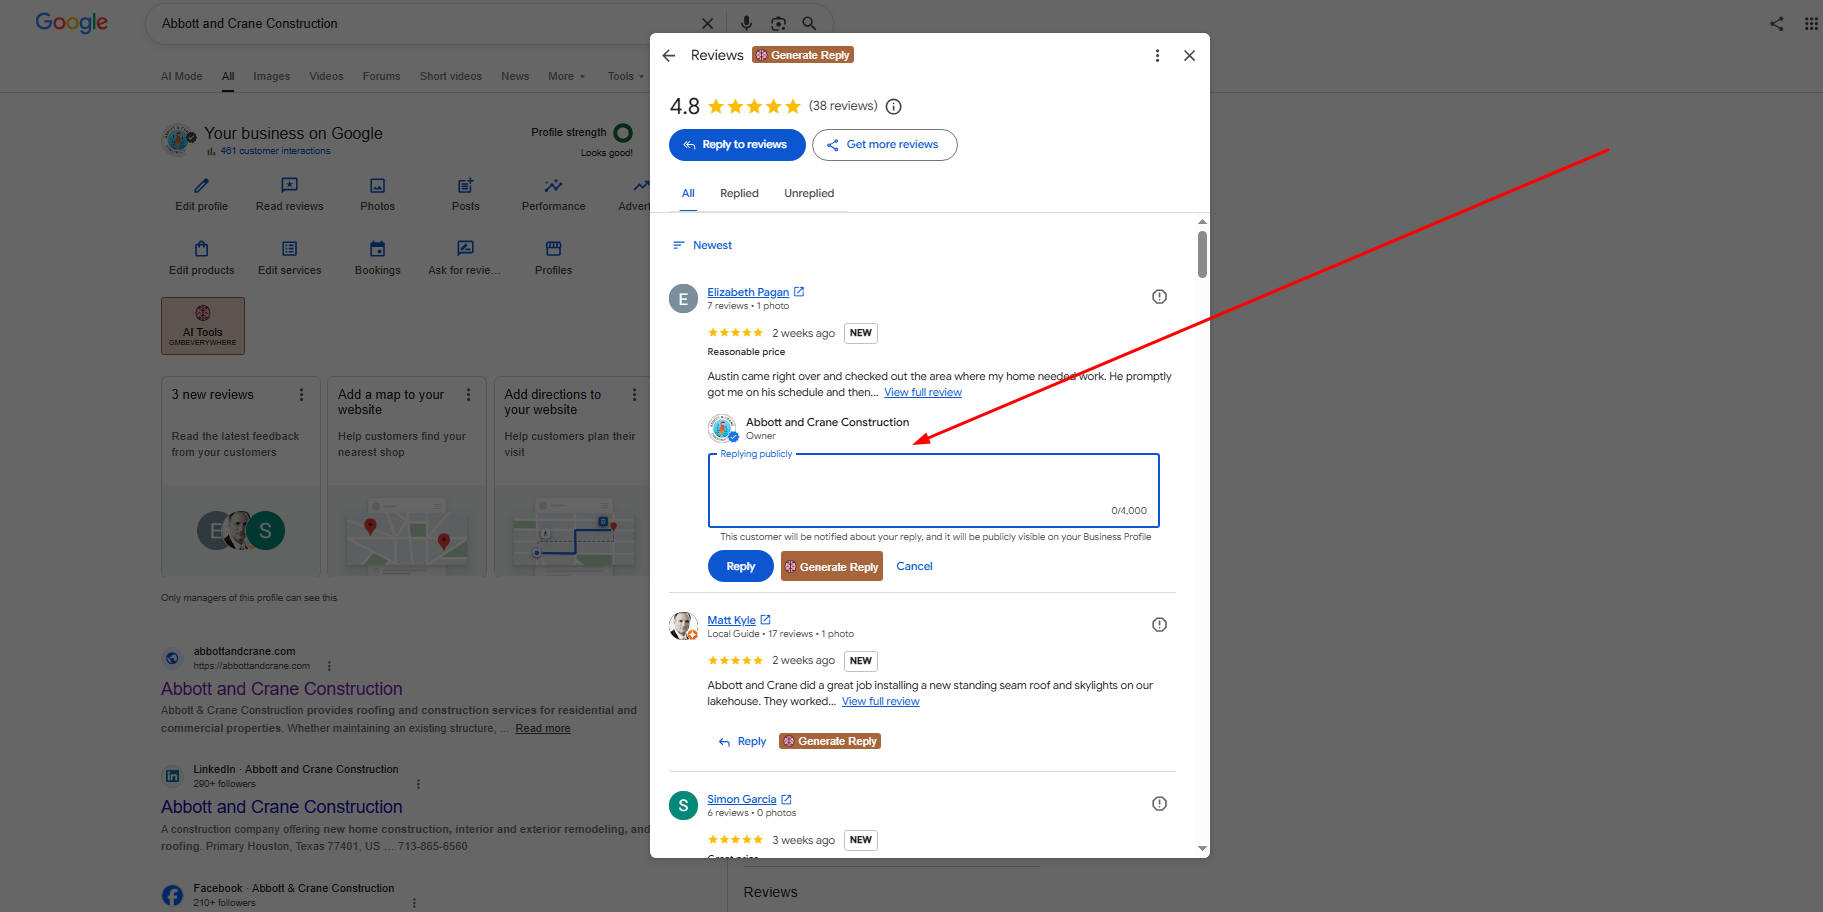Open the 461 customer interactions link
The height and width of the screenshot is (912, 1823).
point(275,152)
